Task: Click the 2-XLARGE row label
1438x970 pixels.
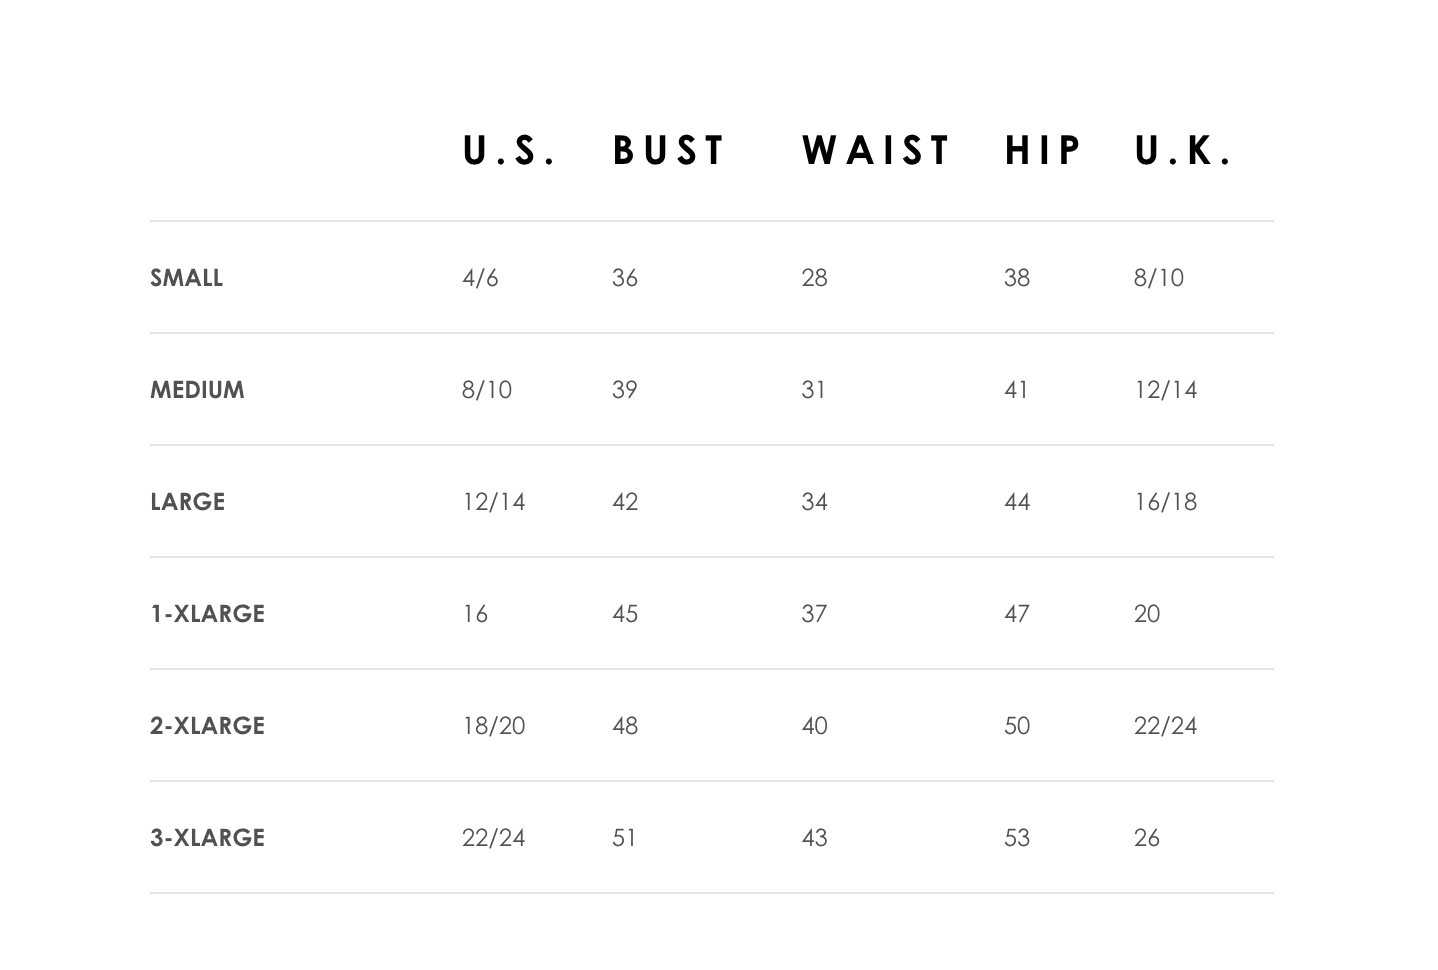Action: click(207, 726)
